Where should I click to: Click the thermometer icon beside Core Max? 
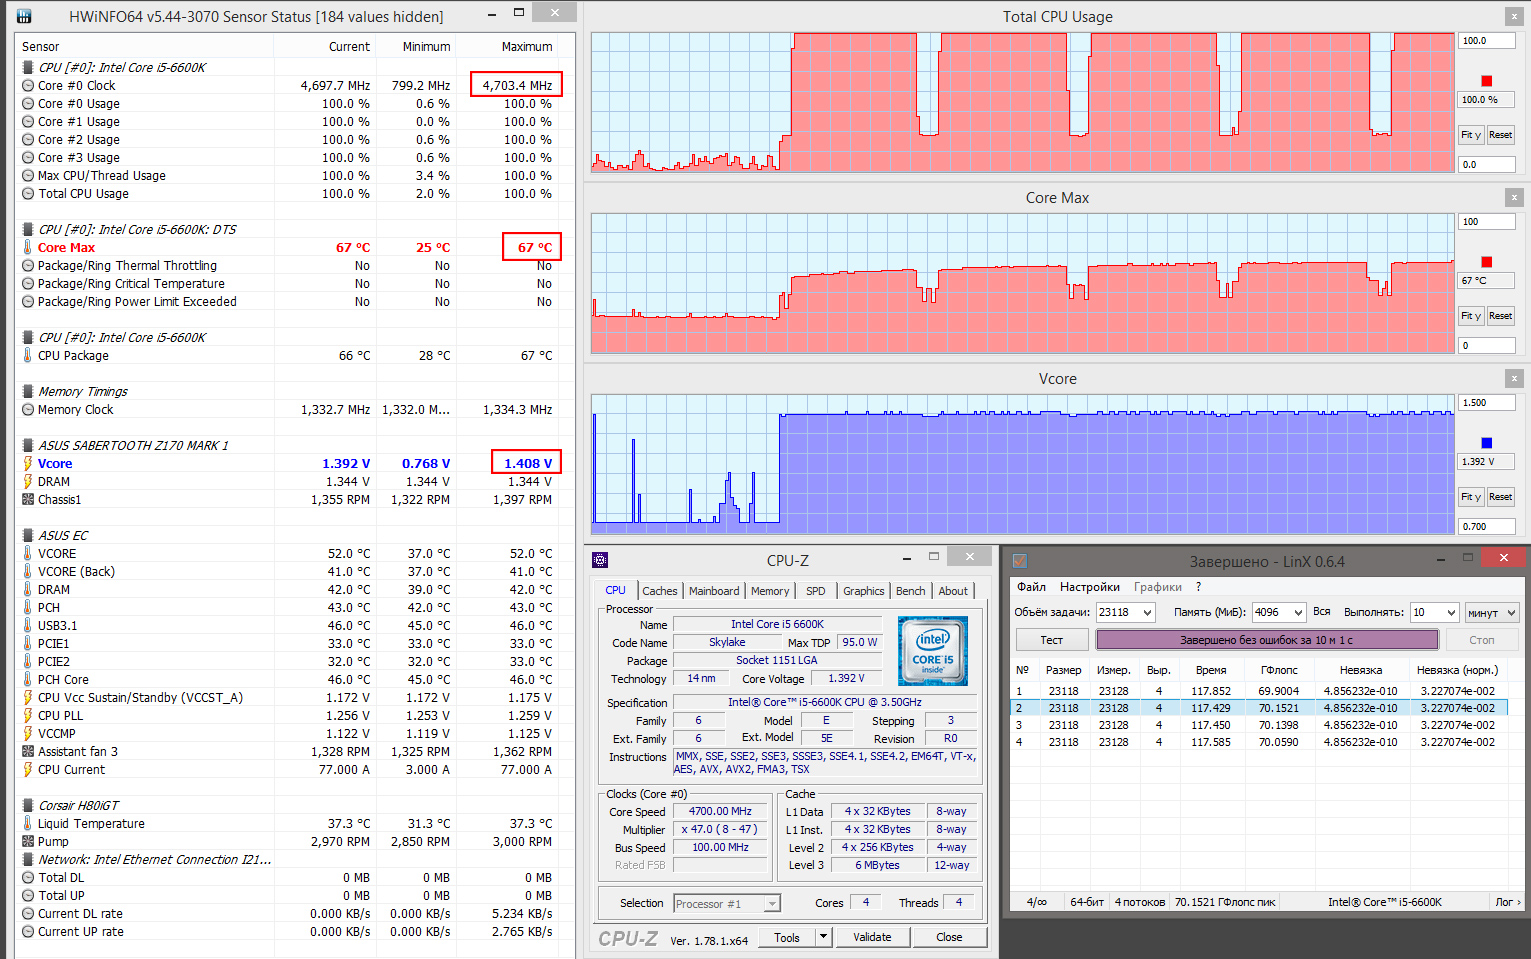tap(28, 248)
